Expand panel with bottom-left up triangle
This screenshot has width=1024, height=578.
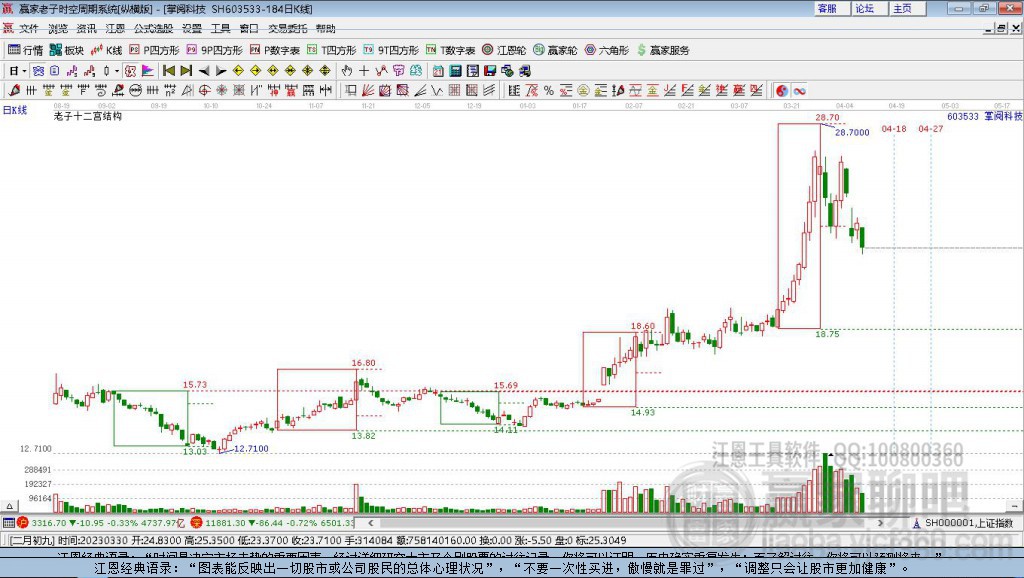click(x=9, y=506)
